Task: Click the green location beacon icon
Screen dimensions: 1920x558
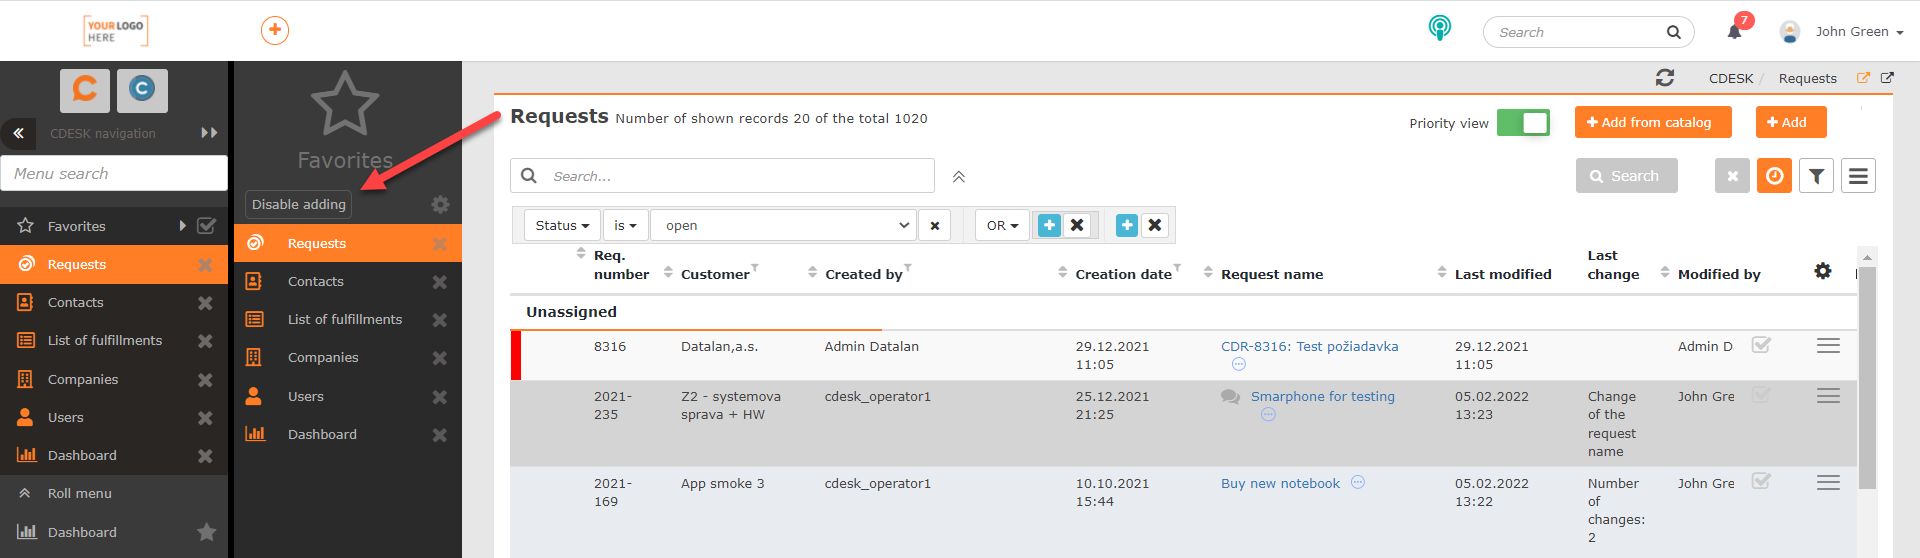Action: pyautogui.click(x=1439, y=28)
